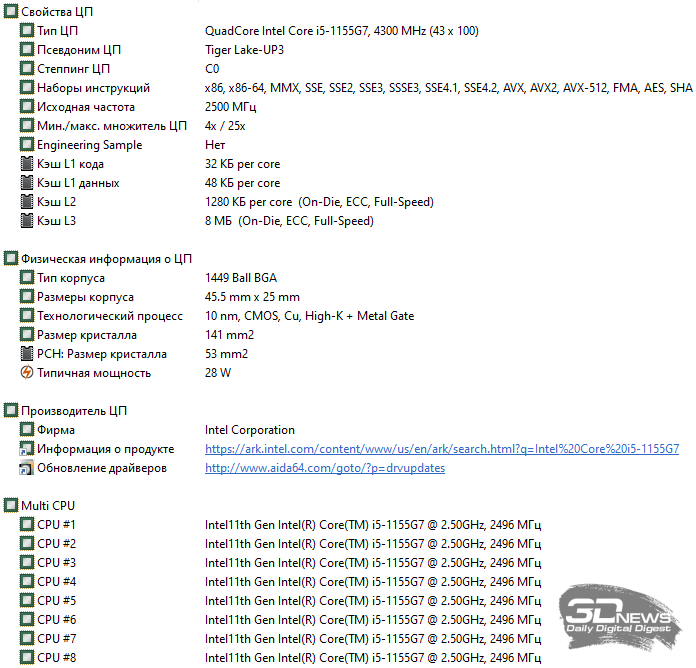This screenshot has height=668, width=696.
Task: Select the Производитель ЦП header
Action: pyautogui.click(x=74, y=411)
